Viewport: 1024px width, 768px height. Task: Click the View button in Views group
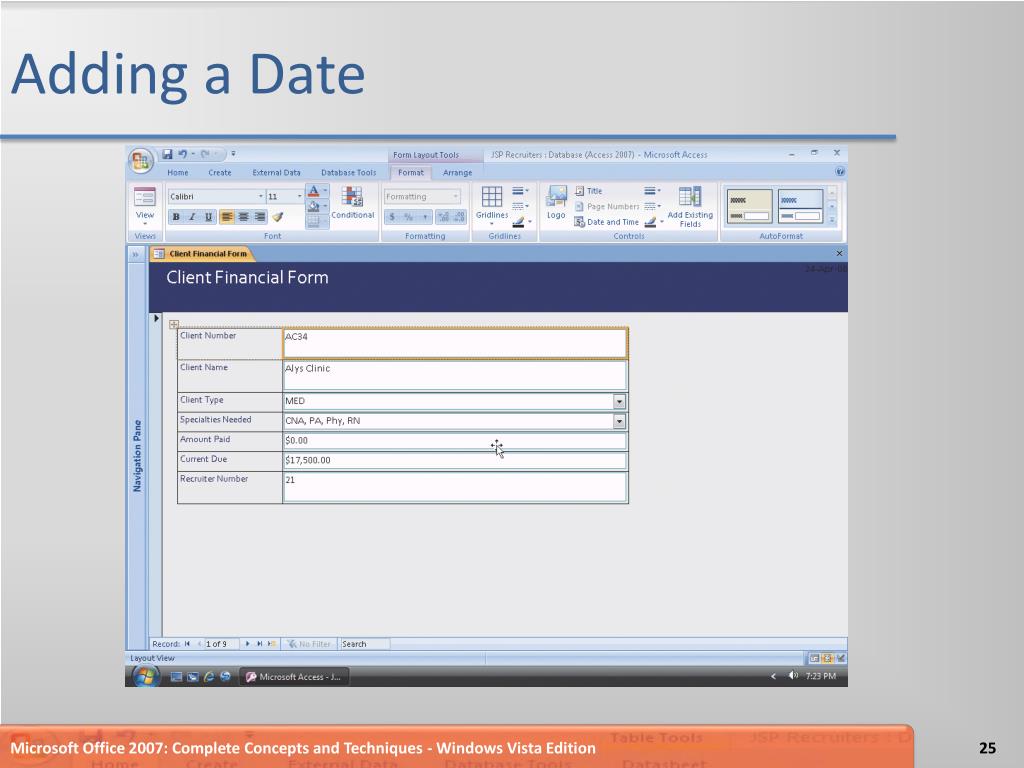click(144, 205)
